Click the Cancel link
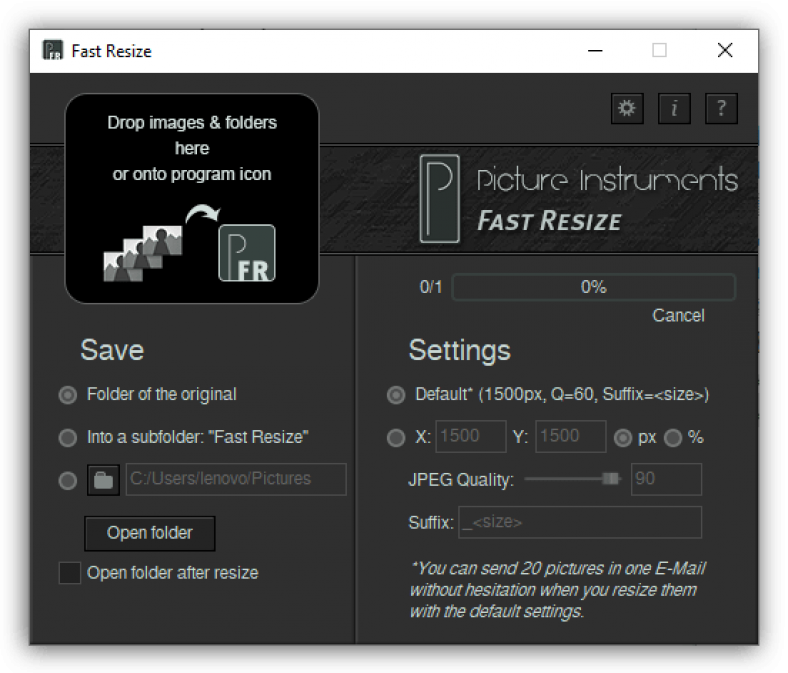 [x=678, y=316]
